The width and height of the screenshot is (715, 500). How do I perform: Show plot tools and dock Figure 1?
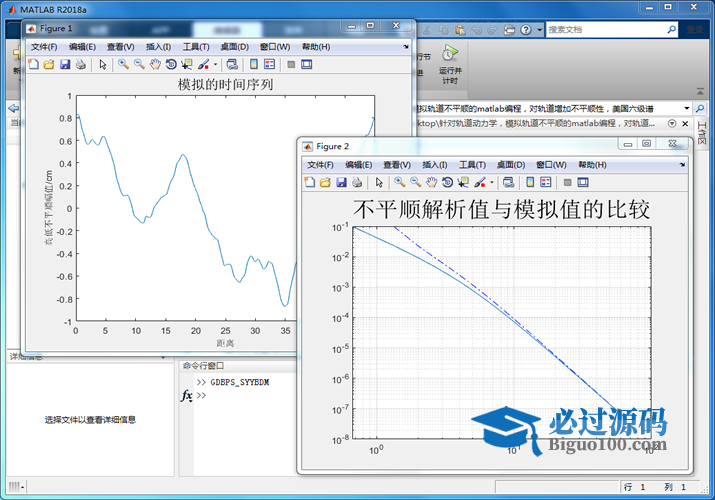[307, 64]
